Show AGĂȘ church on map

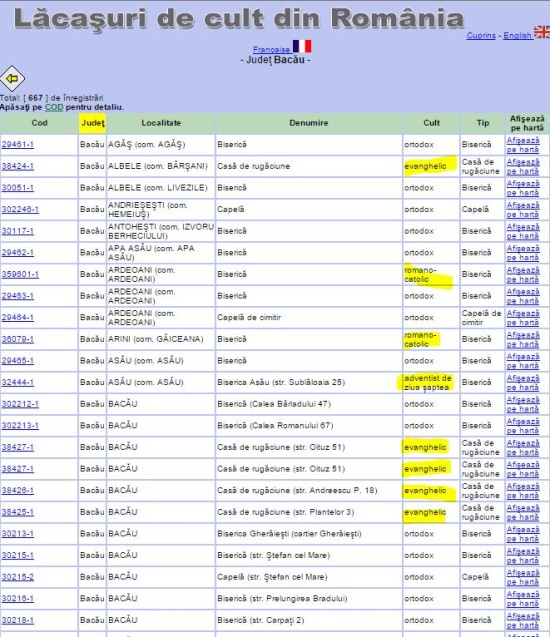click(523, 145)
